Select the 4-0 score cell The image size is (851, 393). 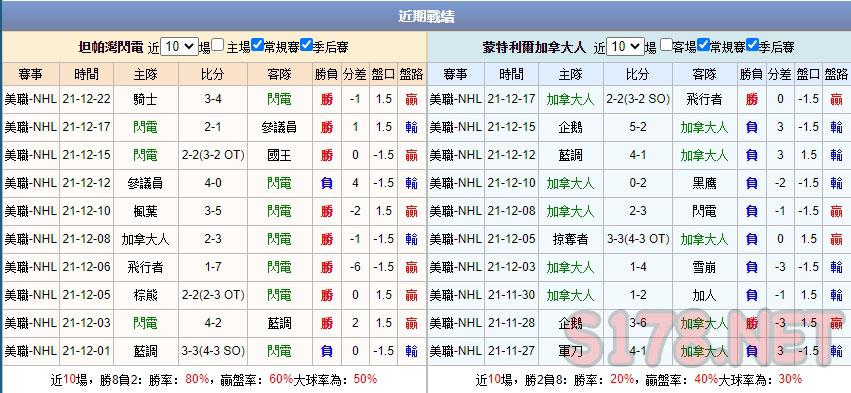(213, 183)
